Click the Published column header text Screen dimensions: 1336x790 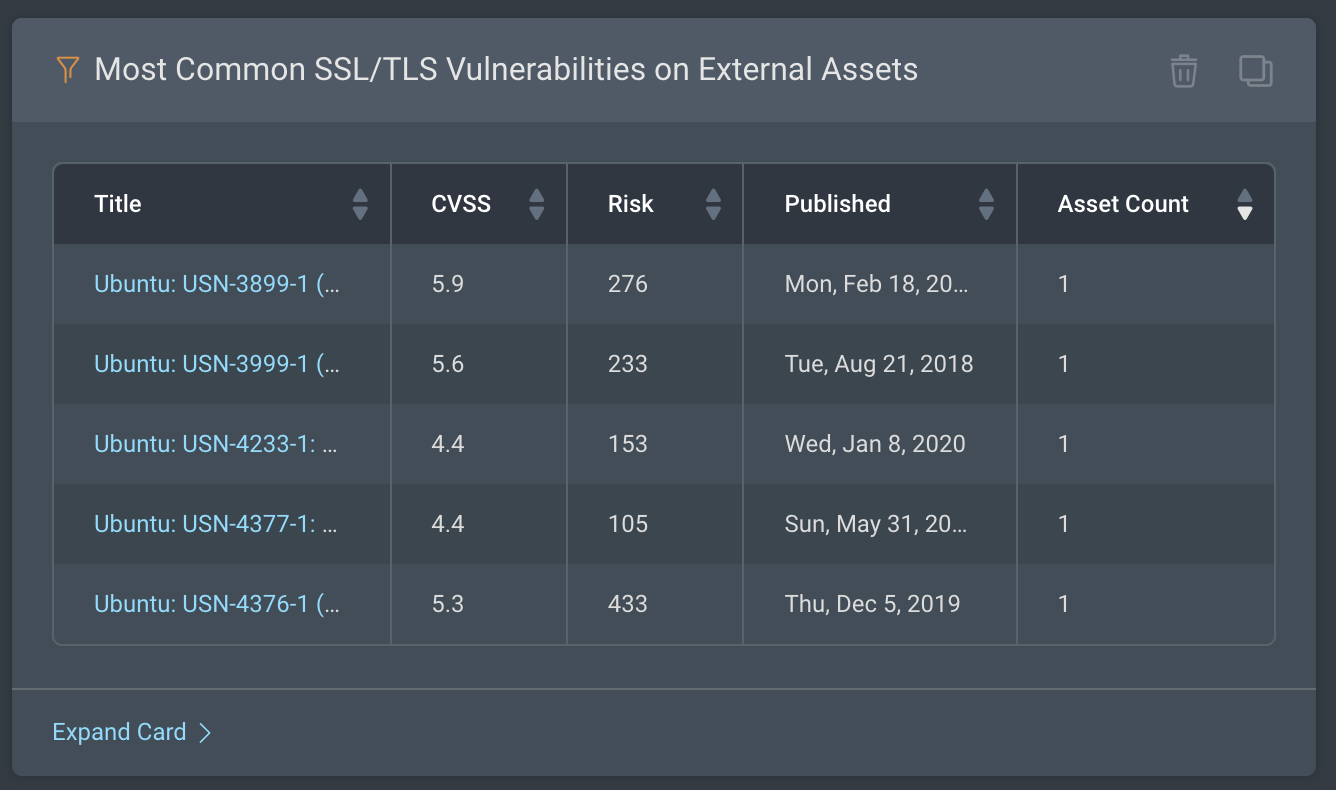pyautogui.click(x=837, y=204)
